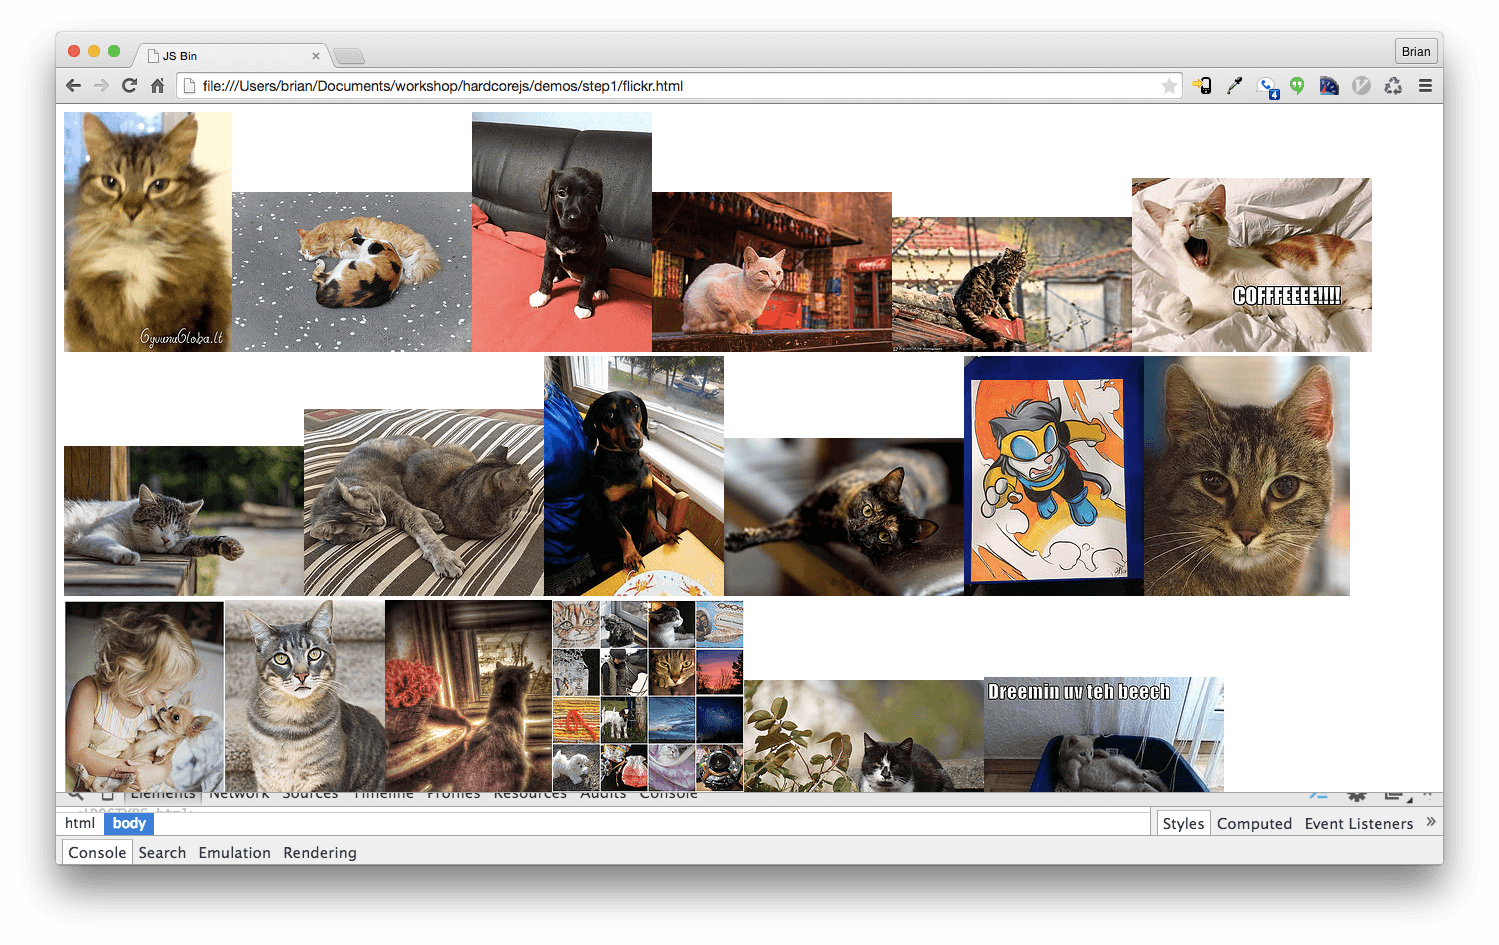Image resolution: width=1499 pixels, height=945 pixels.
Task: Click the COFFFEEEE yawning cat image
Action: pos(1251,265)
